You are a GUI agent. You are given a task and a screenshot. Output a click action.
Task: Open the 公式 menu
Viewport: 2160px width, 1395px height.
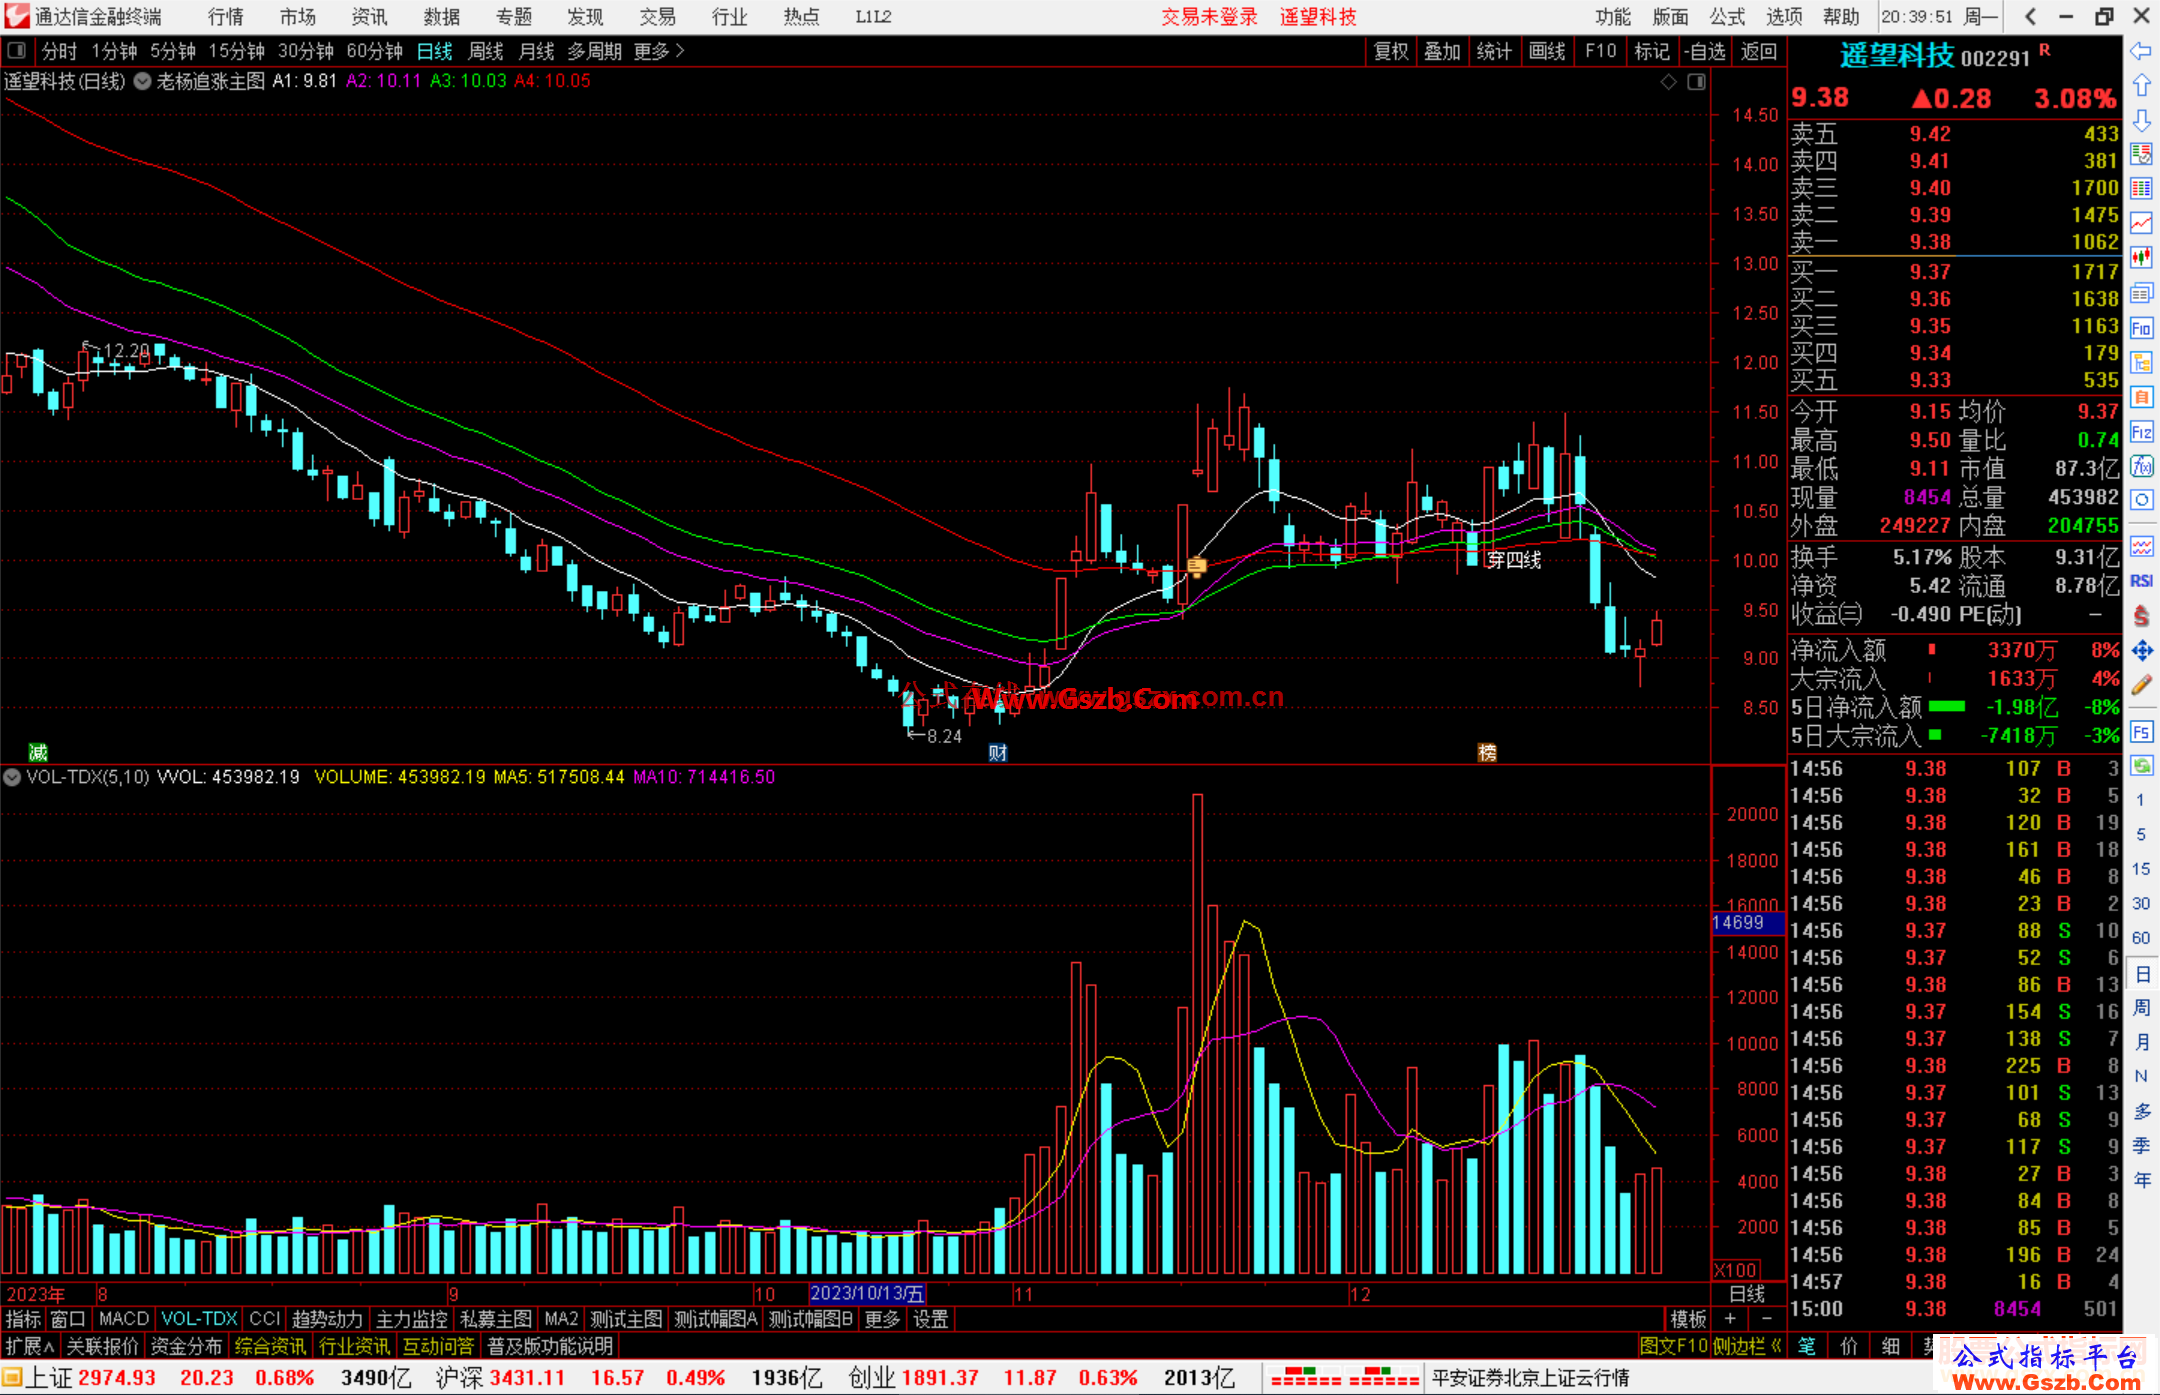pyautogui.click(x=1727, y=16)
